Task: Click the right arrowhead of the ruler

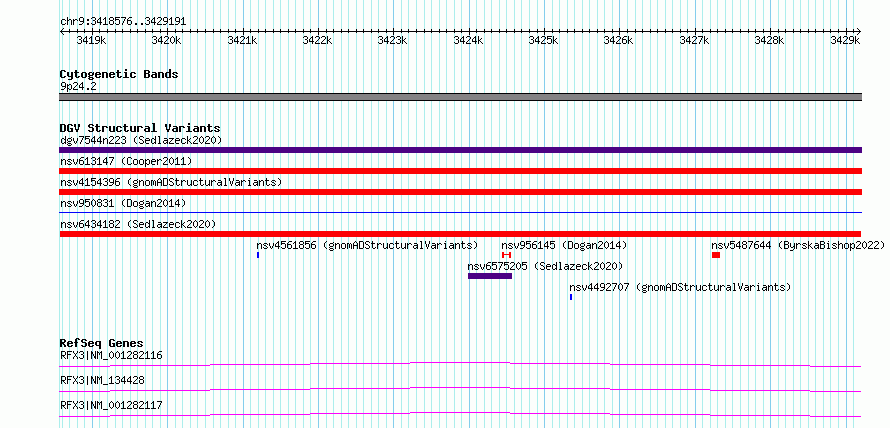Action: tap(859, 31)
